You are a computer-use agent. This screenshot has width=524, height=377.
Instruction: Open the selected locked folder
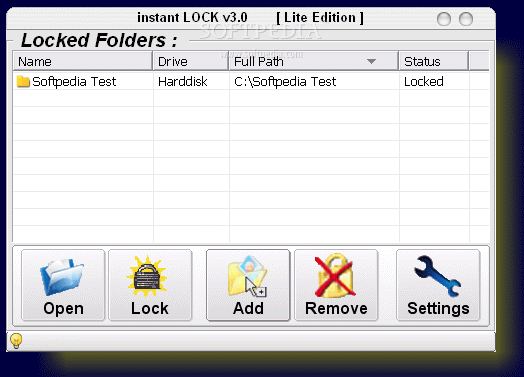click(x=63, y=285)
